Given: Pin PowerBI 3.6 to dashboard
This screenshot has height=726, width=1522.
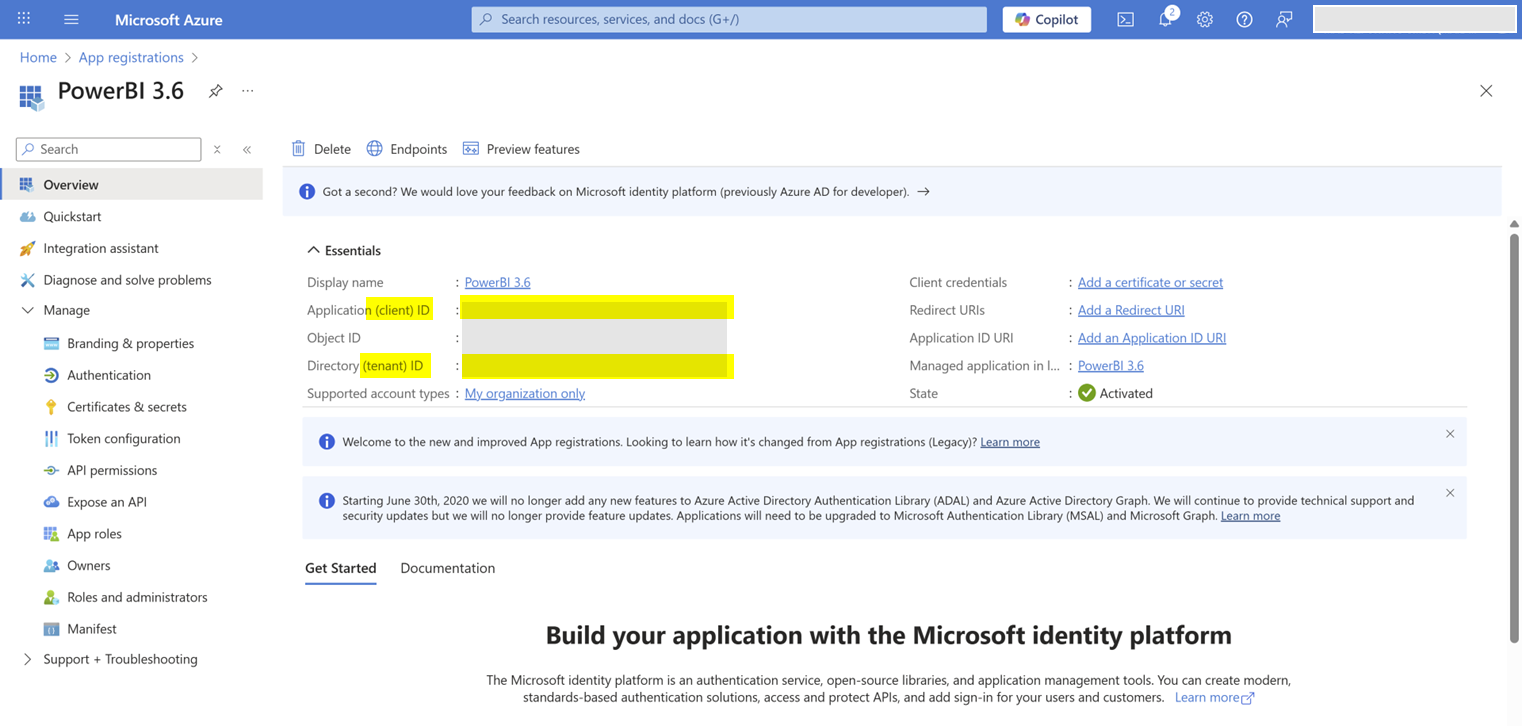Looking at the screenshot, I should [x=215, y=91].
